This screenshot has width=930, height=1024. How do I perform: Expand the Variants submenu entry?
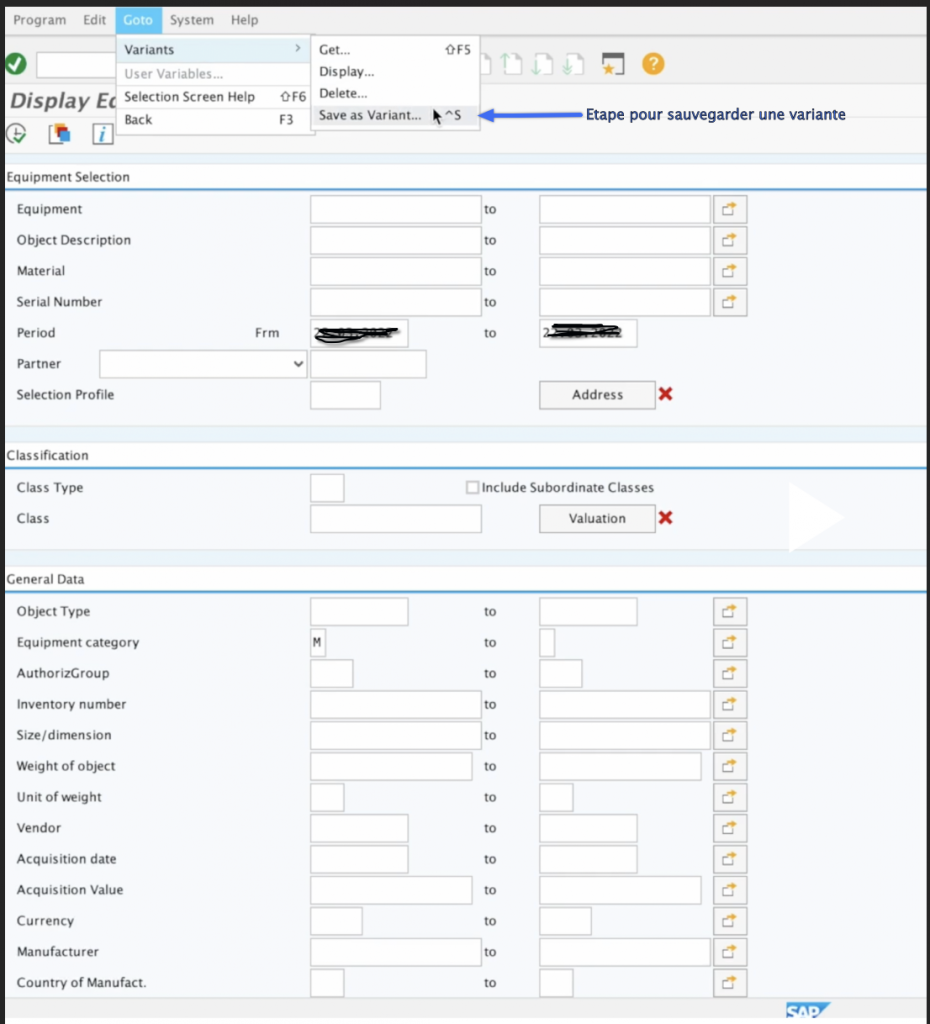(x=212, y=50)
